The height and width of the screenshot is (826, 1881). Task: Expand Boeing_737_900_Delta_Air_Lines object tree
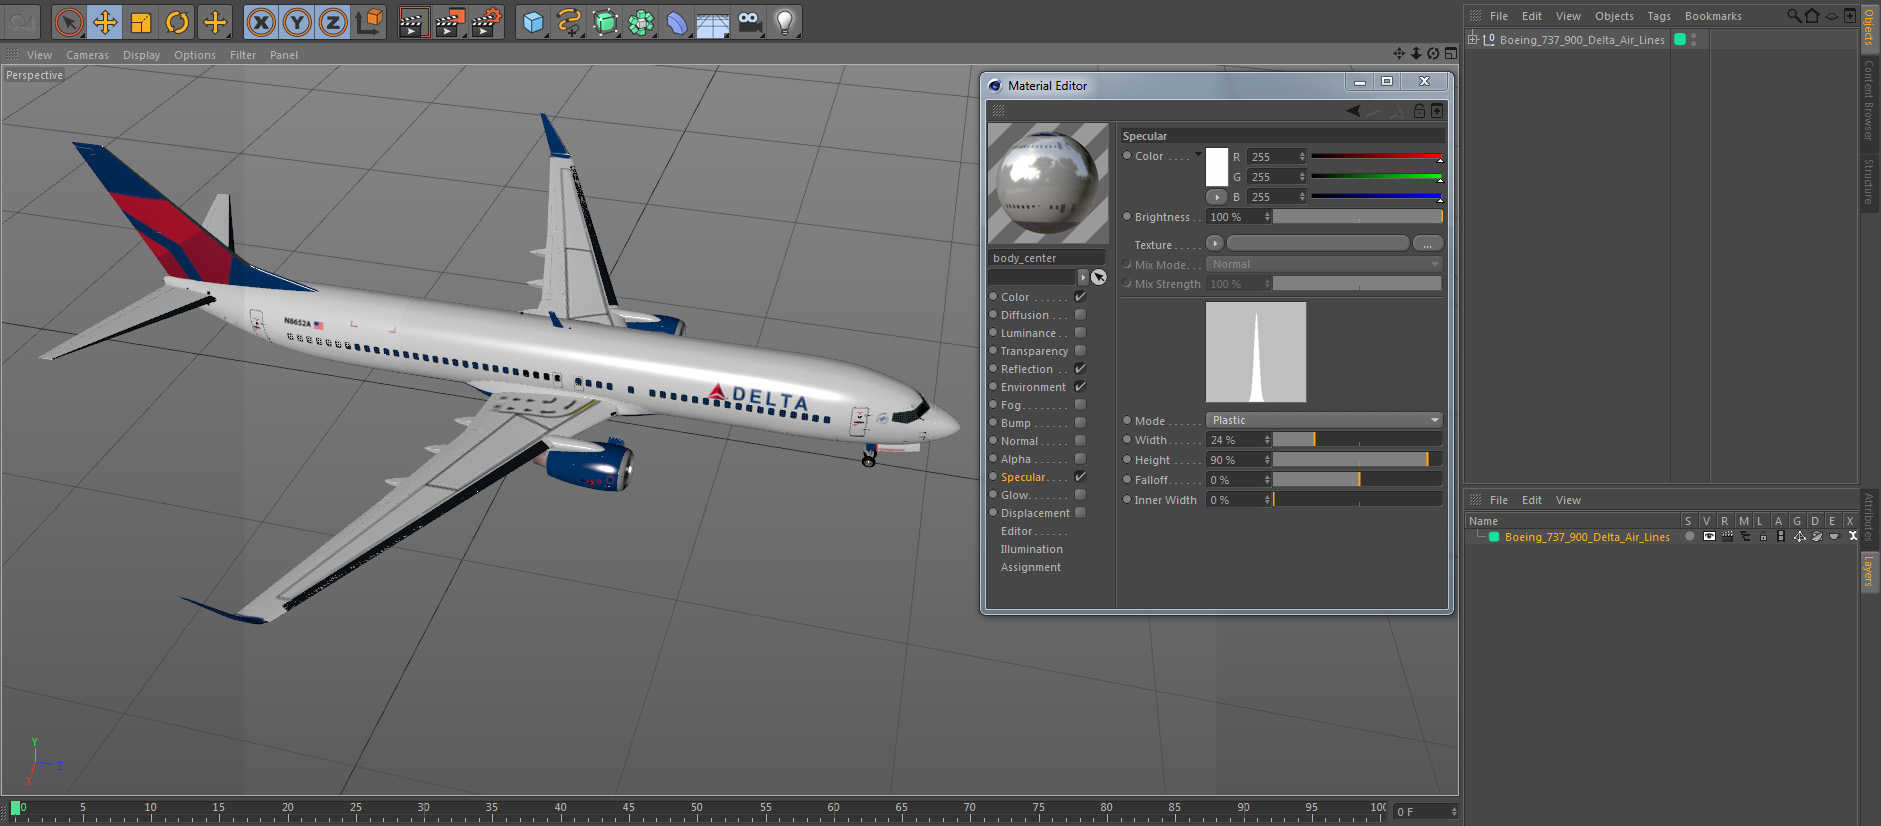[1473, 40]
